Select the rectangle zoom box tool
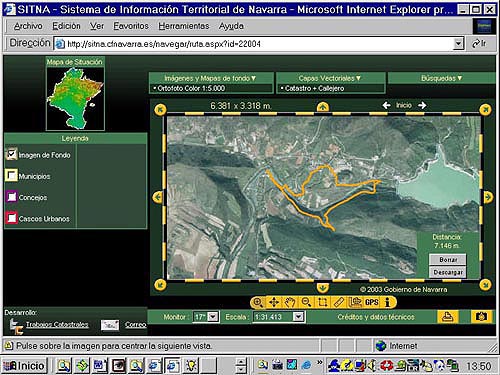Image resolution: width=500 pixels, height=375 pixels. 323,302
